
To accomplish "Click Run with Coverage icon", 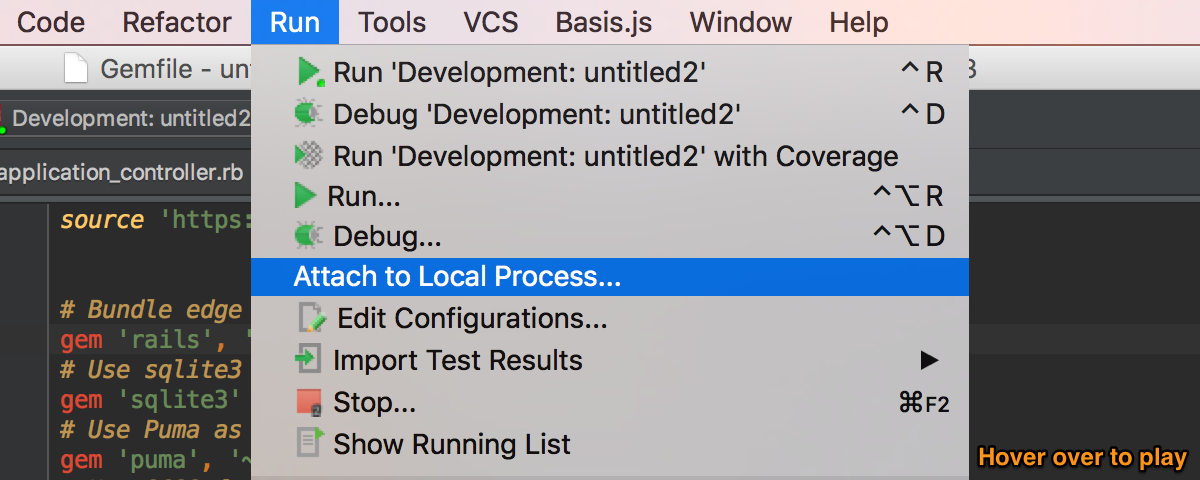I will (309, 156).
